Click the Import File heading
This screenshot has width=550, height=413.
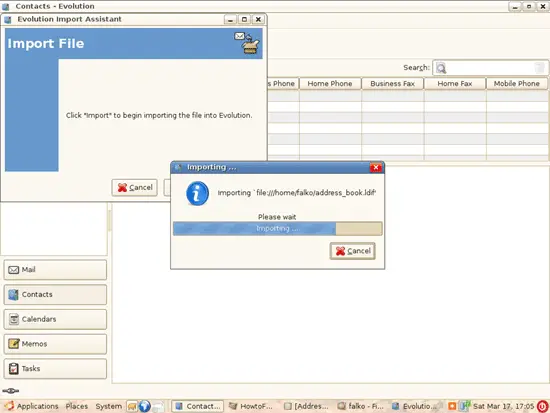46,44
